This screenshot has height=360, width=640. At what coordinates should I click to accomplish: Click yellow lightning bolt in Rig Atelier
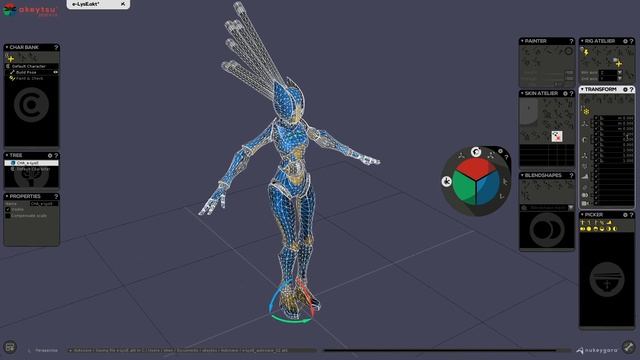click(x=586, y=52)
